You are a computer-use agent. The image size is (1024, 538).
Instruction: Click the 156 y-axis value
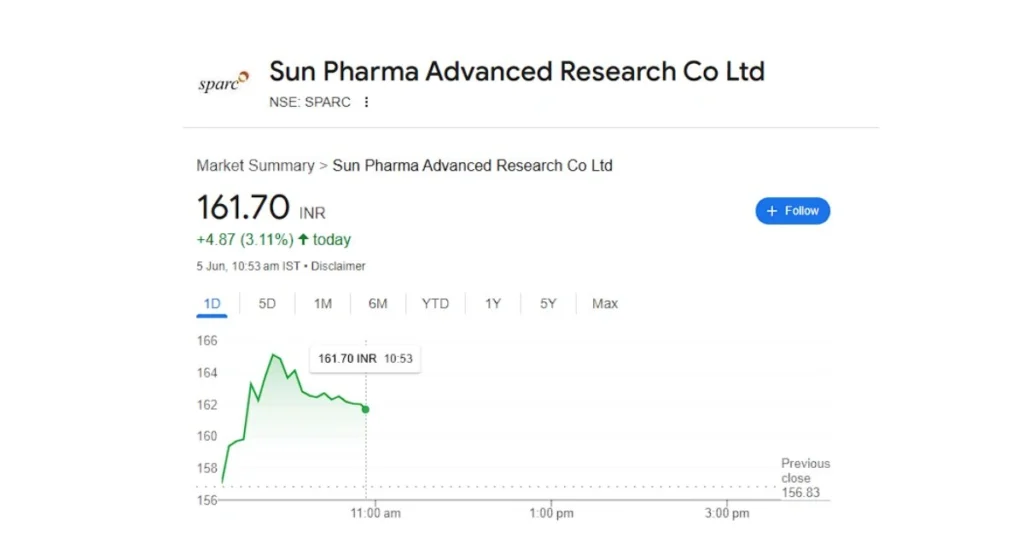207,500
